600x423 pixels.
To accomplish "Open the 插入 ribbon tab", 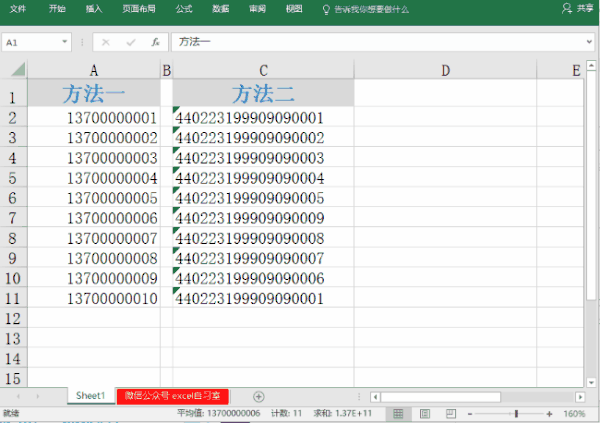I will click(x=94, y=9).
